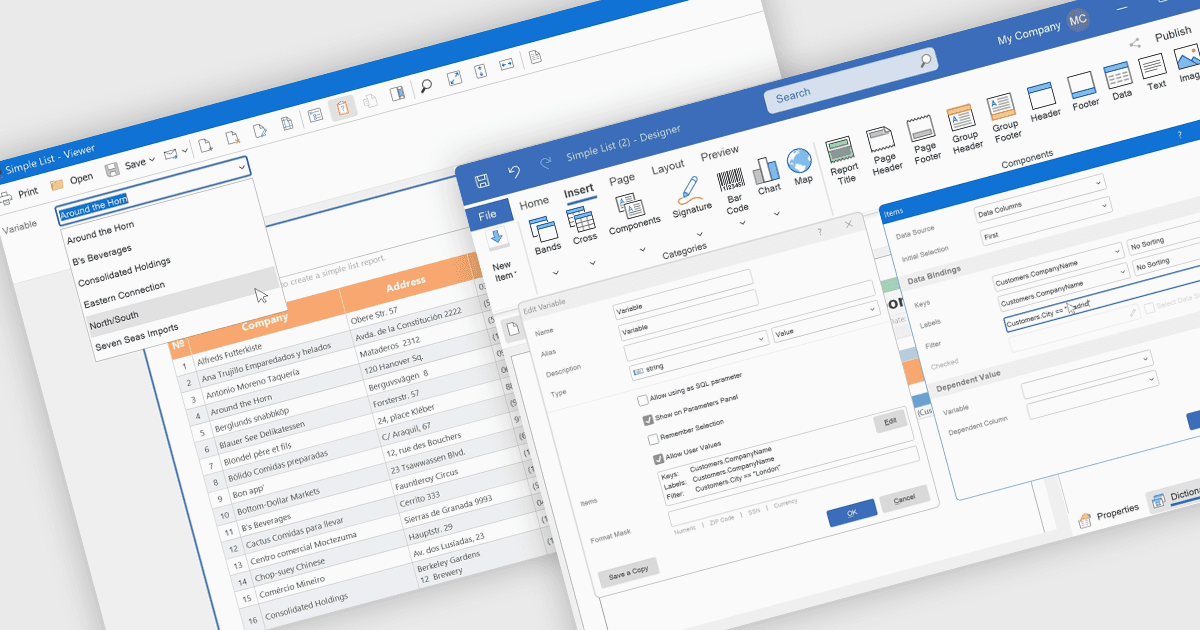Click the Redo arrow in Designer title bar

click(545, 164)
